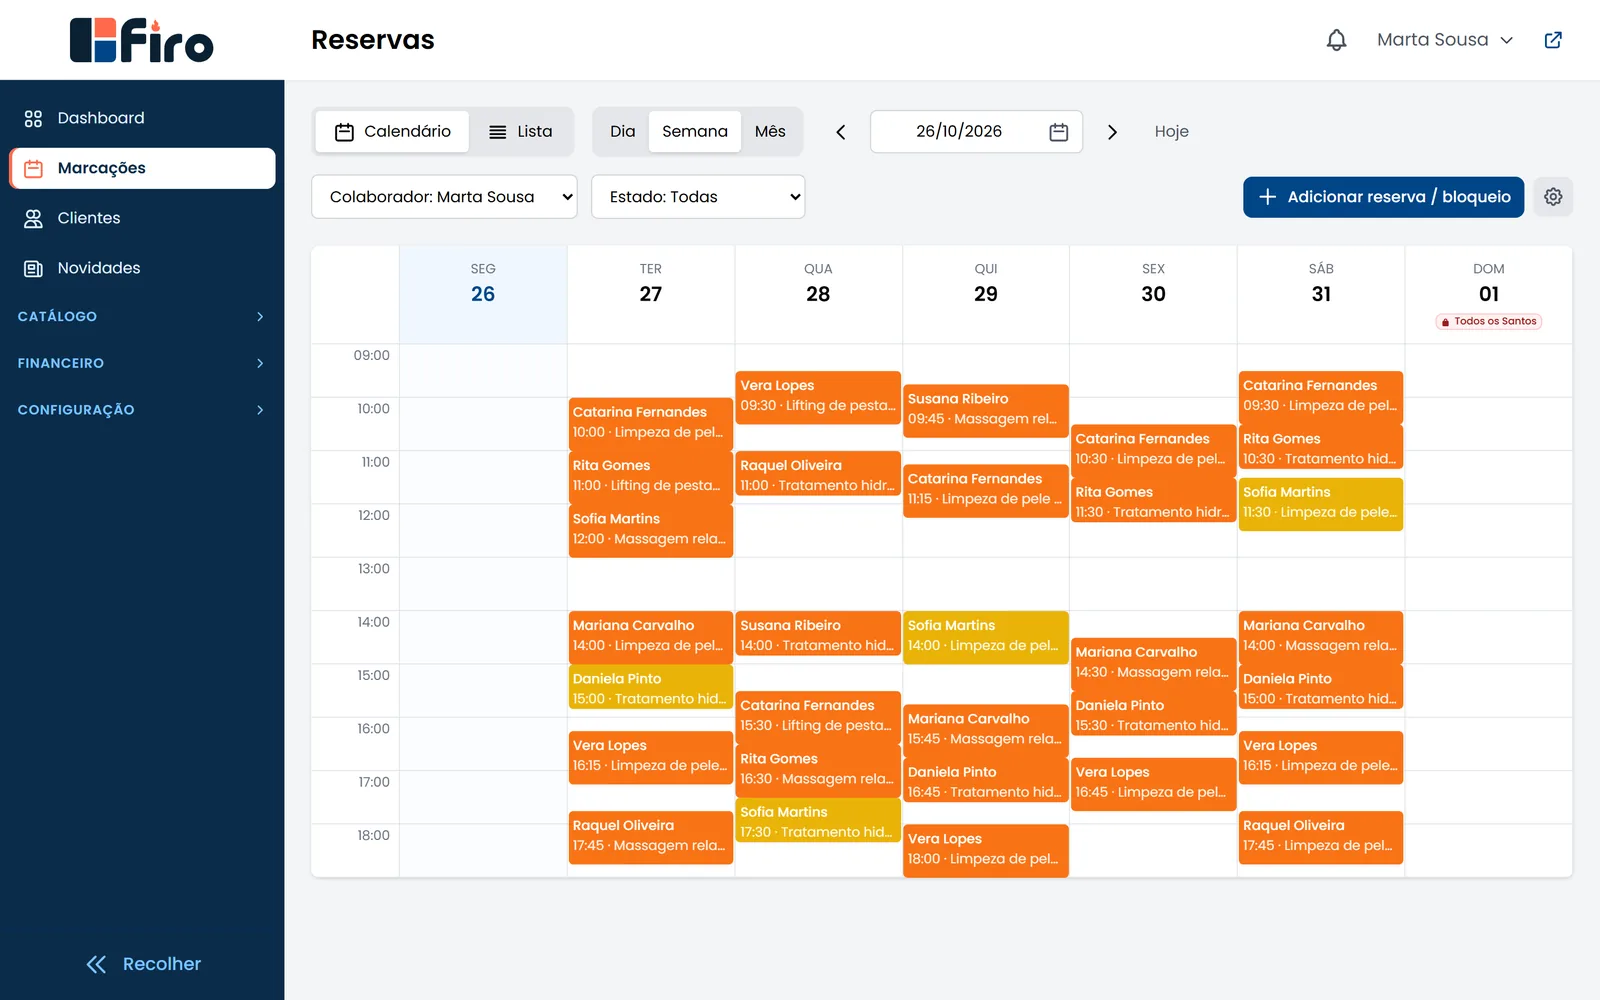Open Rita Gomes 11:00 Tuesday booking

tap(650, 477)
